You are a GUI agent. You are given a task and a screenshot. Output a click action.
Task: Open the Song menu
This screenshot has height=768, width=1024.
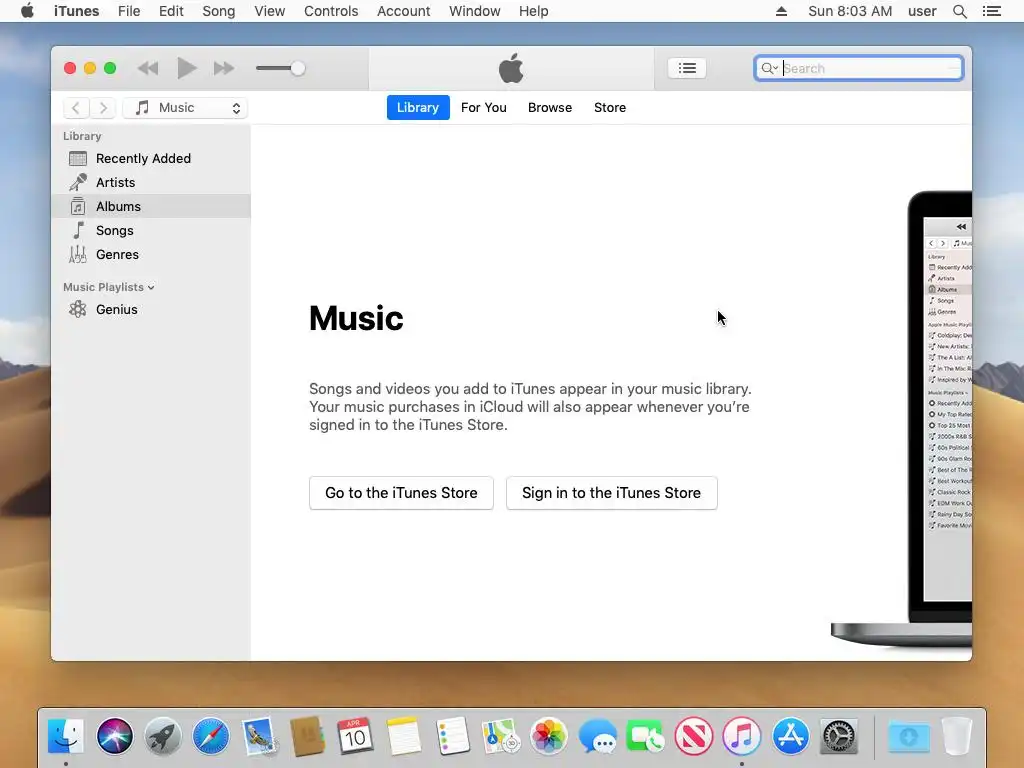click(x=218, y=11)
